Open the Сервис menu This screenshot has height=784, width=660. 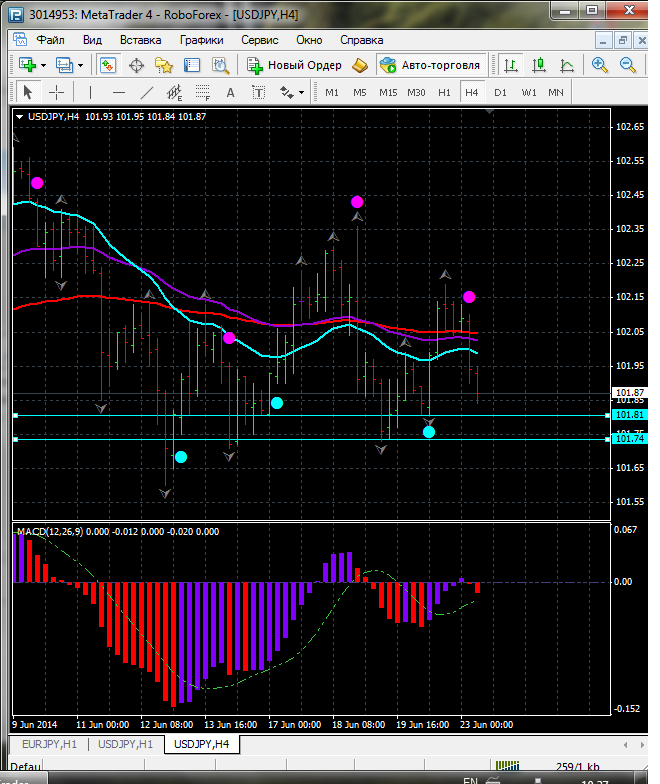coord(260,40)
